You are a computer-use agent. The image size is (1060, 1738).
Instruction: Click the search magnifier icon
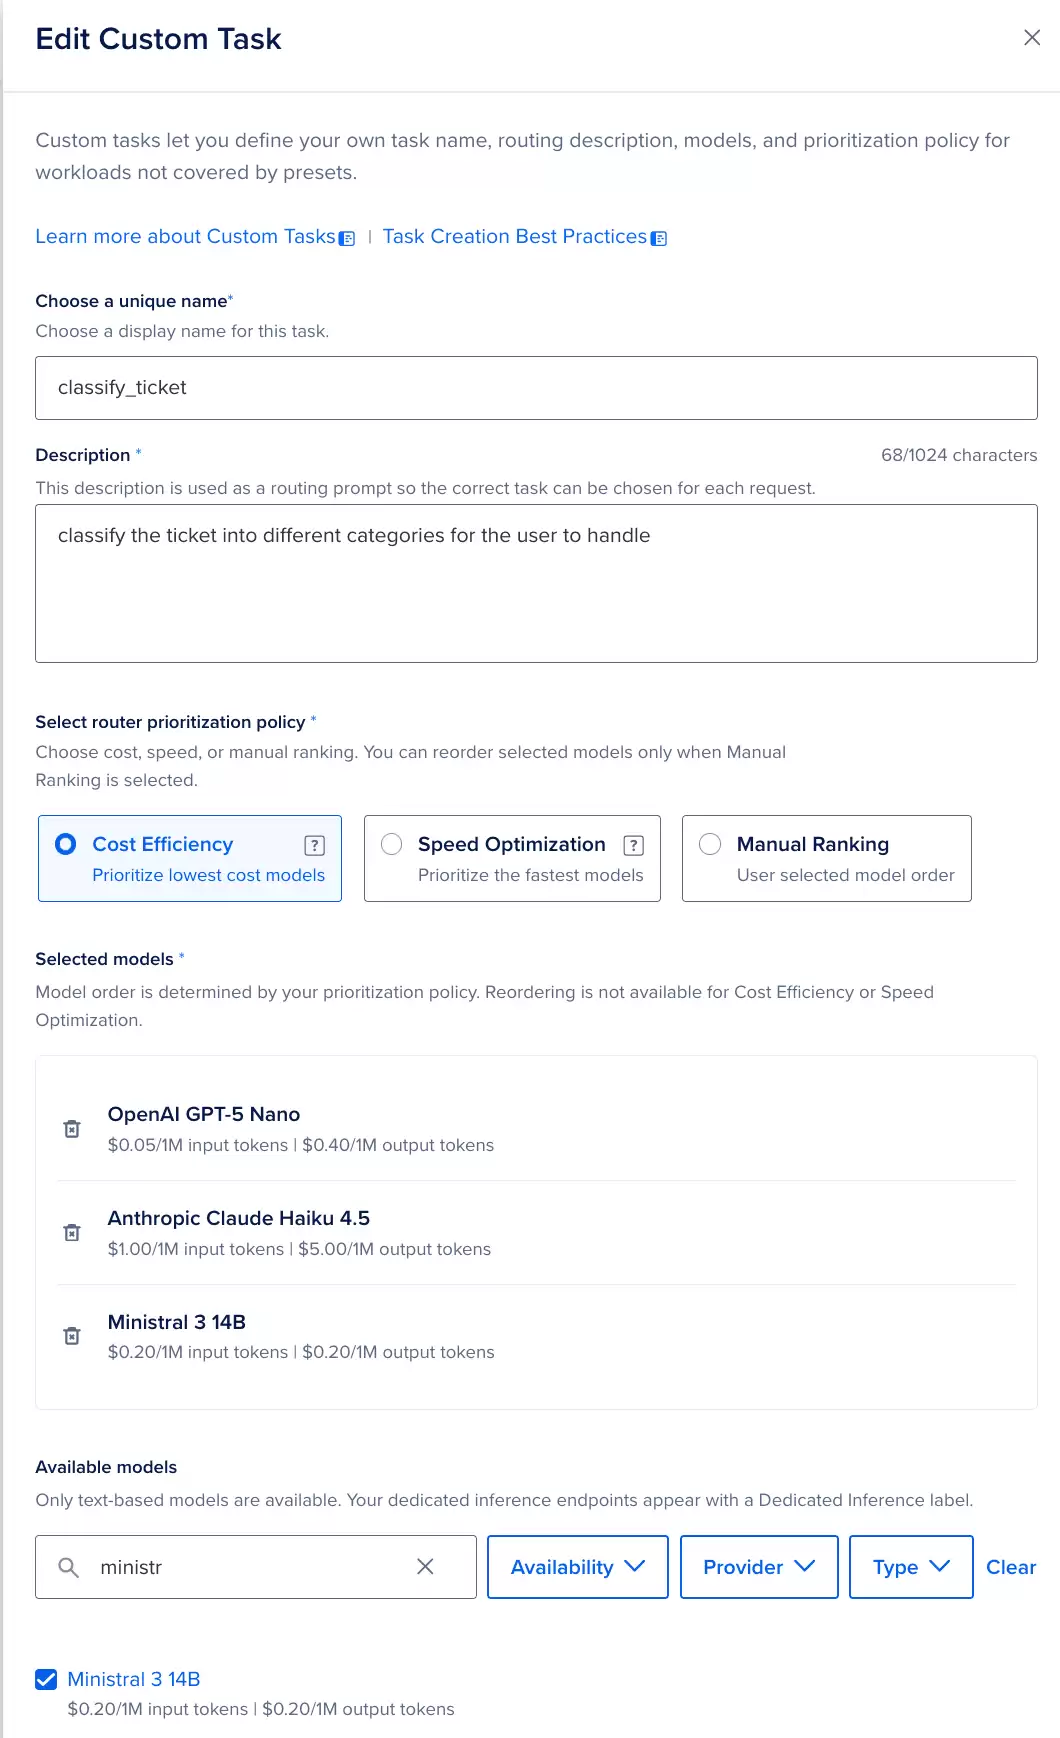point(68,1567)
